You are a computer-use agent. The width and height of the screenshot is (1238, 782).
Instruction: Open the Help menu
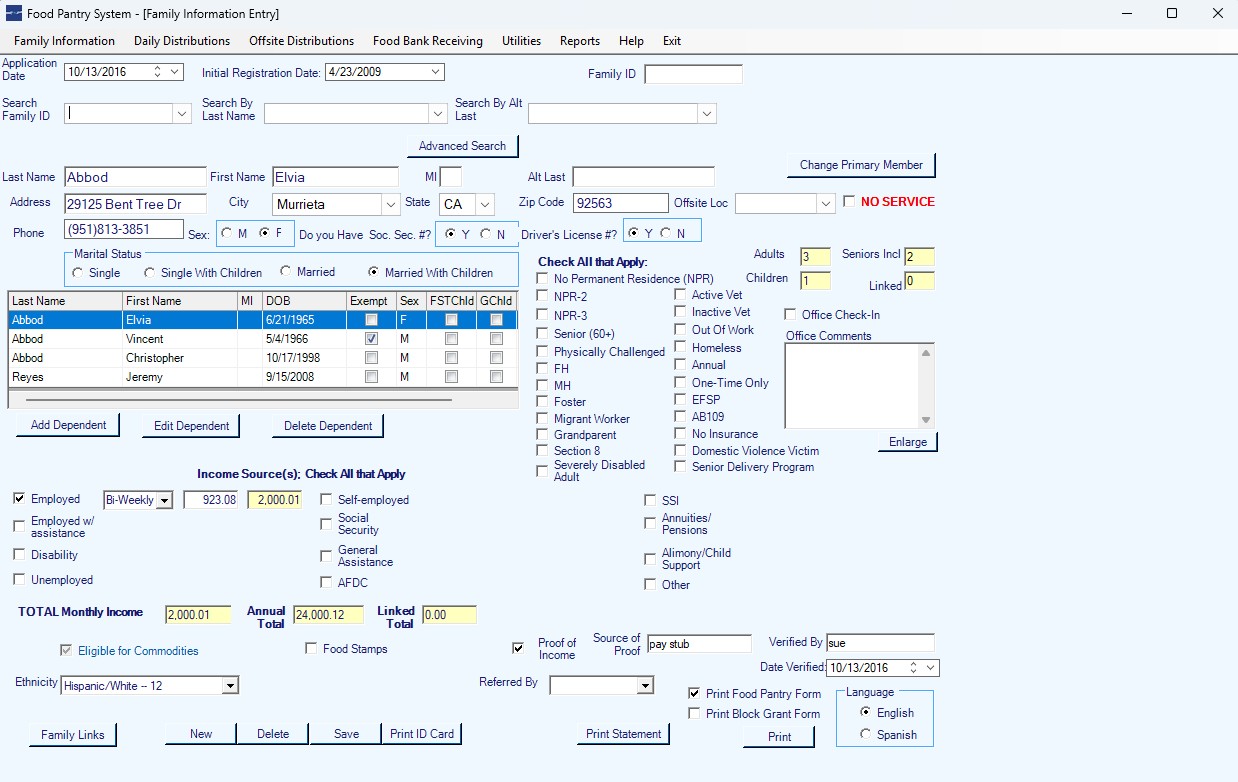(631, 41)
